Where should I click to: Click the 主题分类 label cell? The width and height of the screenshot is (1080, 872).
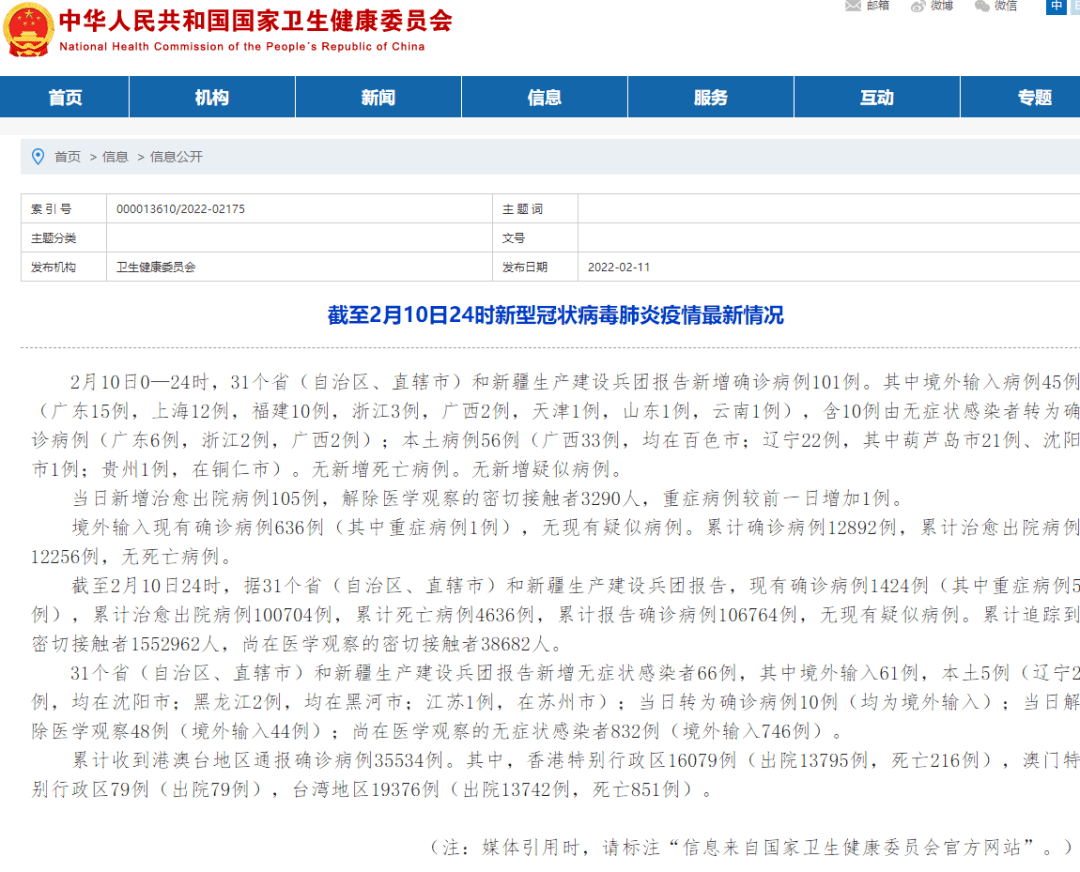point(64,238)
